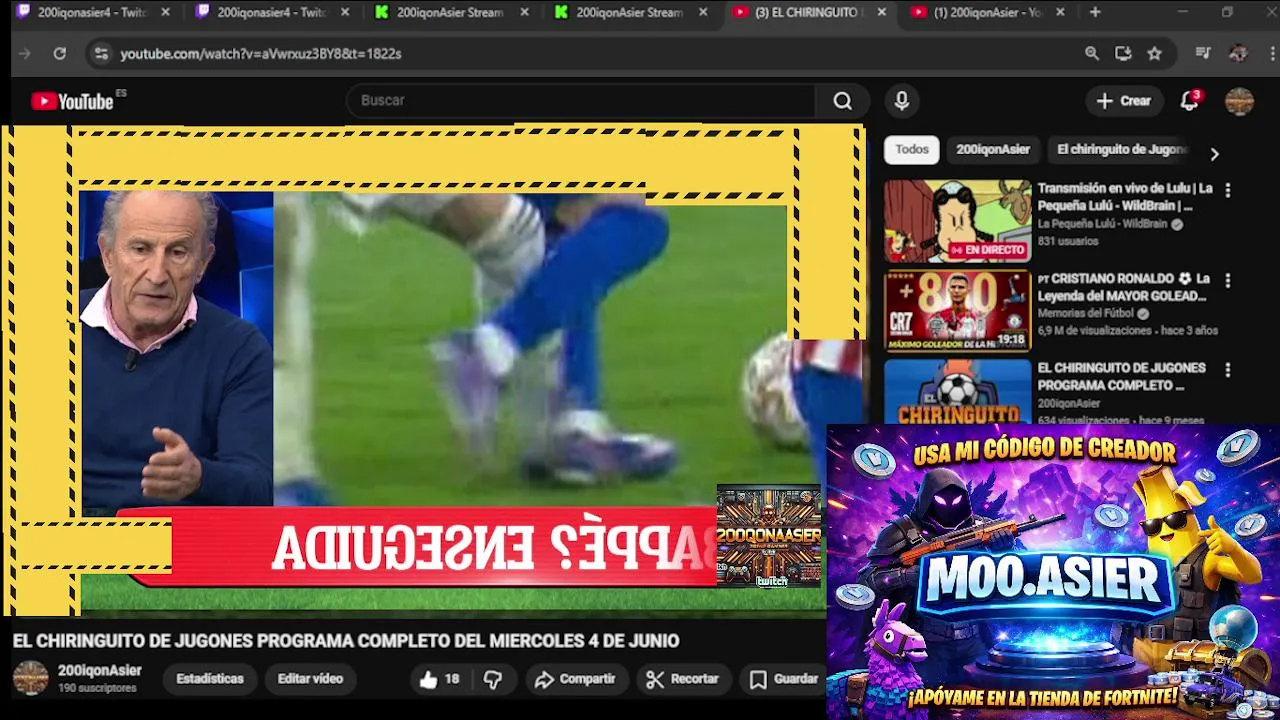Open 200iqonAsier channel name link
The image size is (1280, 720).
coord(100,671)
